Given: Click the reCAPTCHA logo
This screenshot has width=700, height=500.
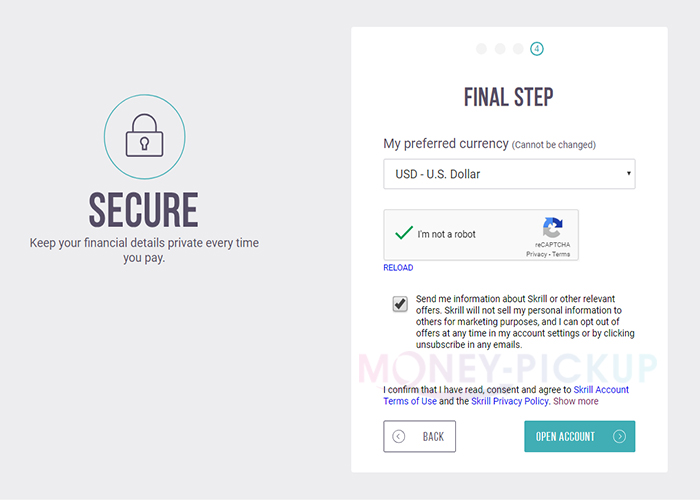Looking at the screenshot, I should point(552,228).
